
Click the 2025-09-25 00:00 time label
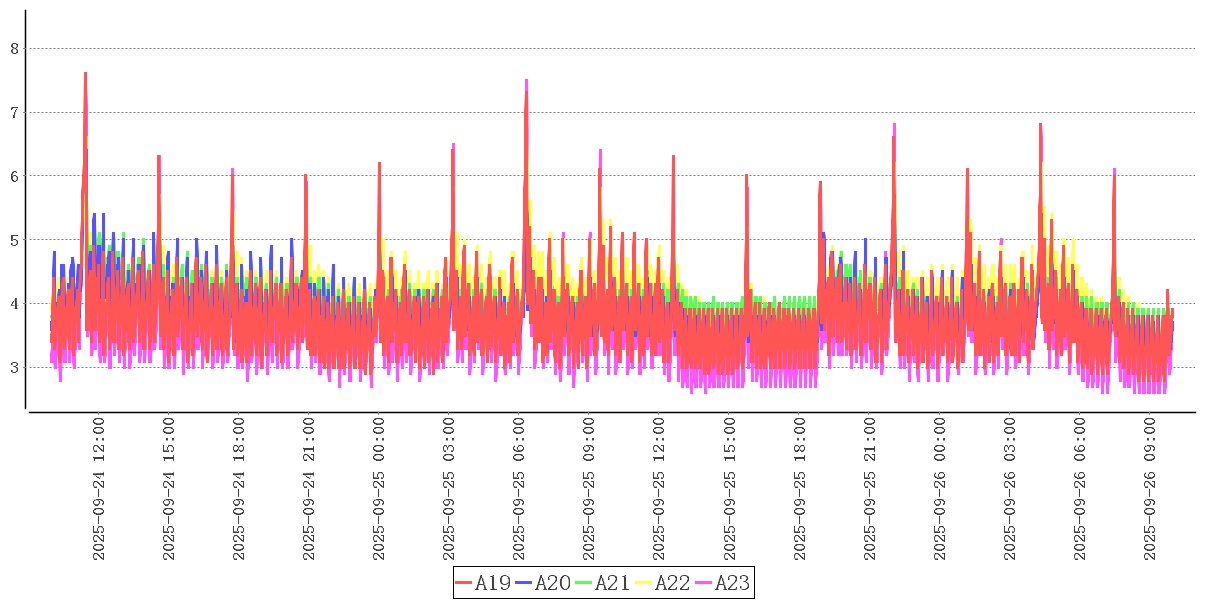click(x=379, y=490)
